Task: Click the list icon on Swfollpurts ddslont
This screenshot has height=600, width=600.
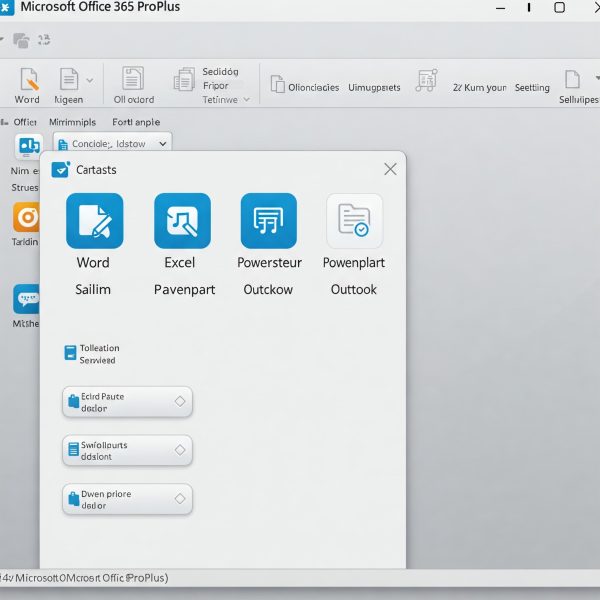Action: [73, 450]
